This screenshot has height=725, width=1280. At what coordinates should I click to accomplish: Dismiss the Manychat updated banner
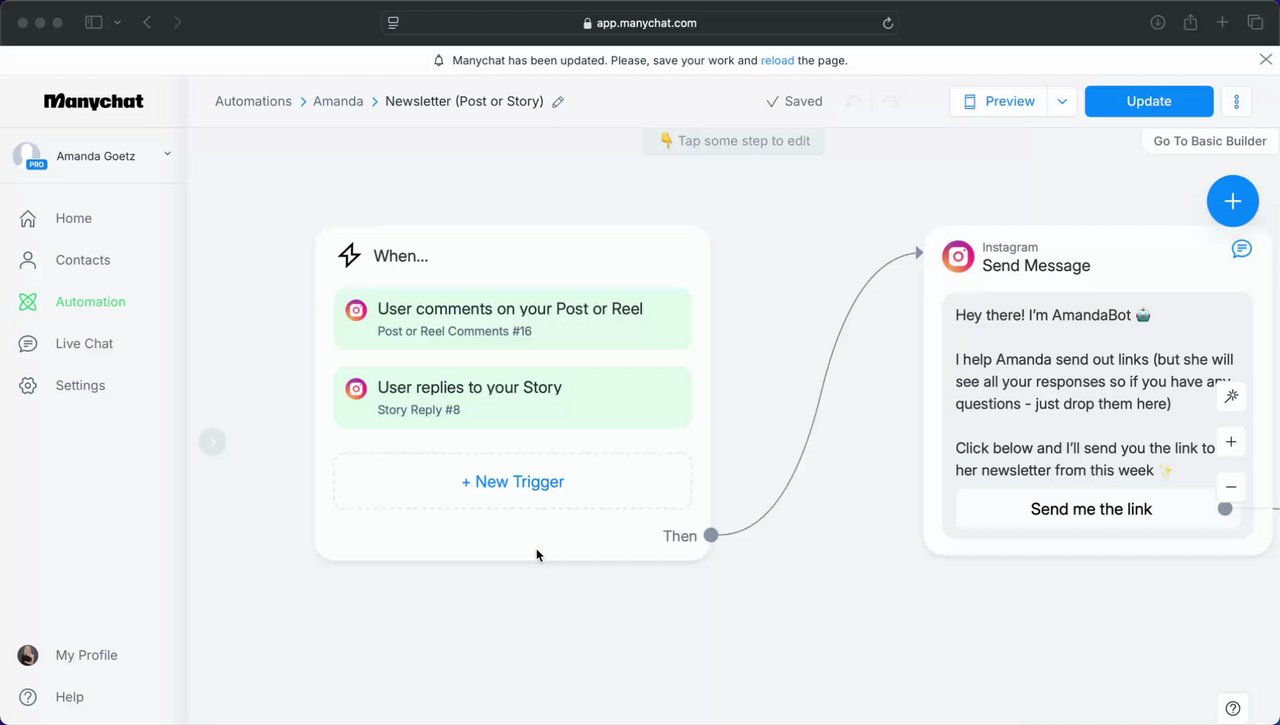pos(1265,60)
